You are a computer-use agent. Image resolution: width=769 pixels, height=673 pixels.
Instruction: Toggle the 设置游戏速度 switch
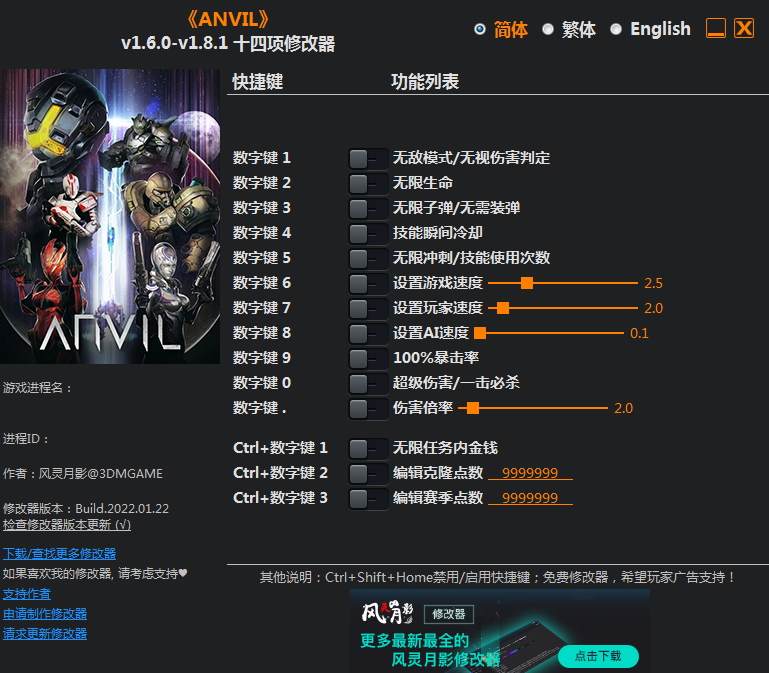pyautogui.click(x=368, y=284)
